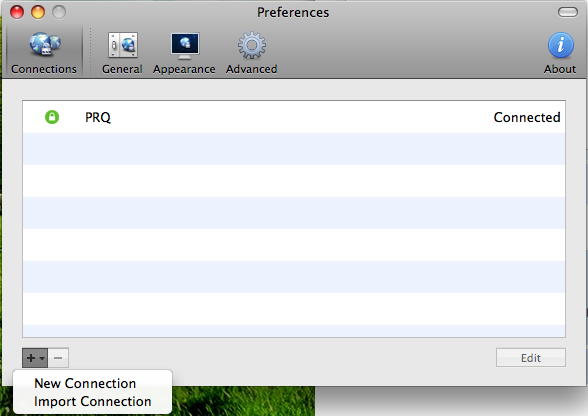
Task: Click the plus add connection button
Action: pyautogui.click(x=31, y=358)
